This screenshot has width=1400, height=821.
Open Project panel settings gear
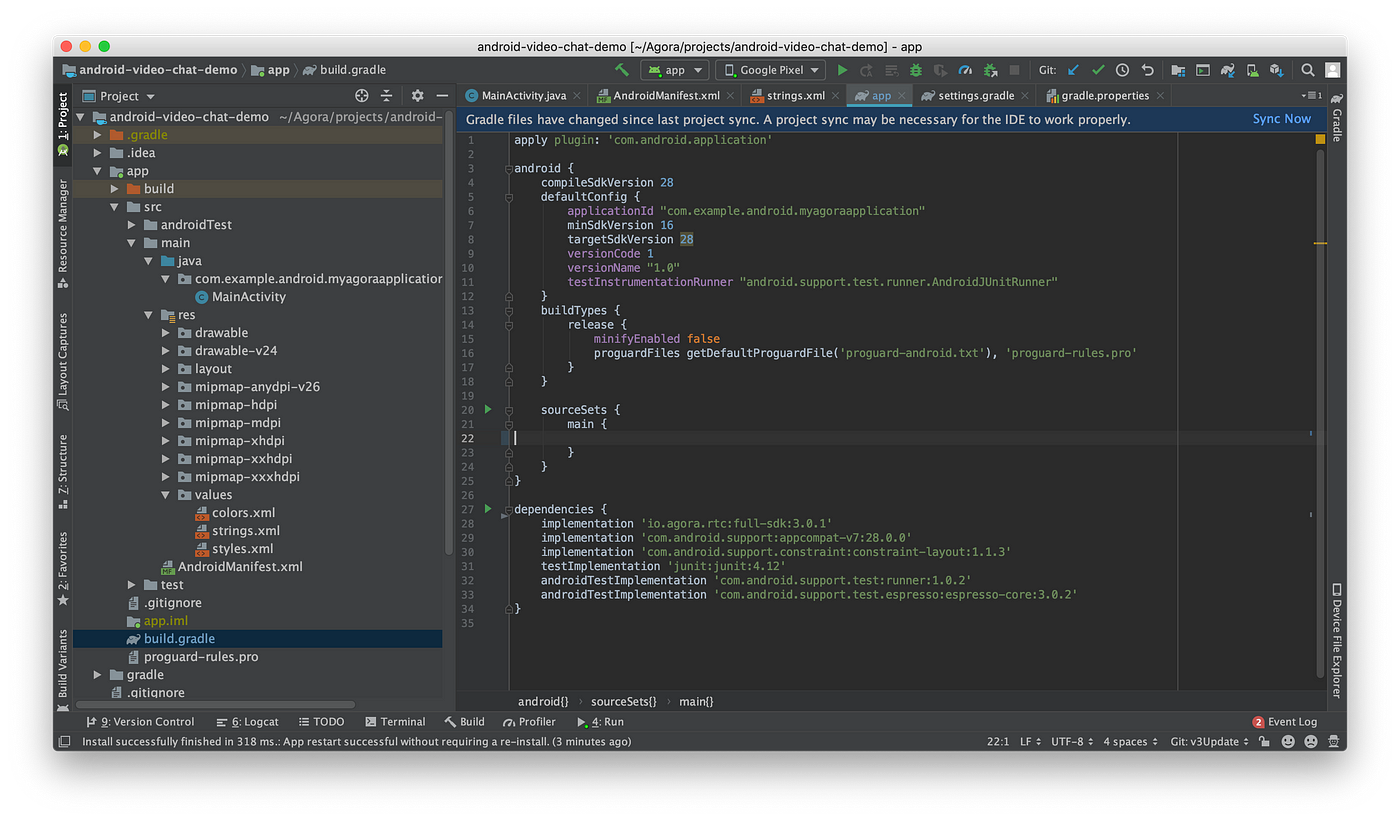(x=417, y=96)
